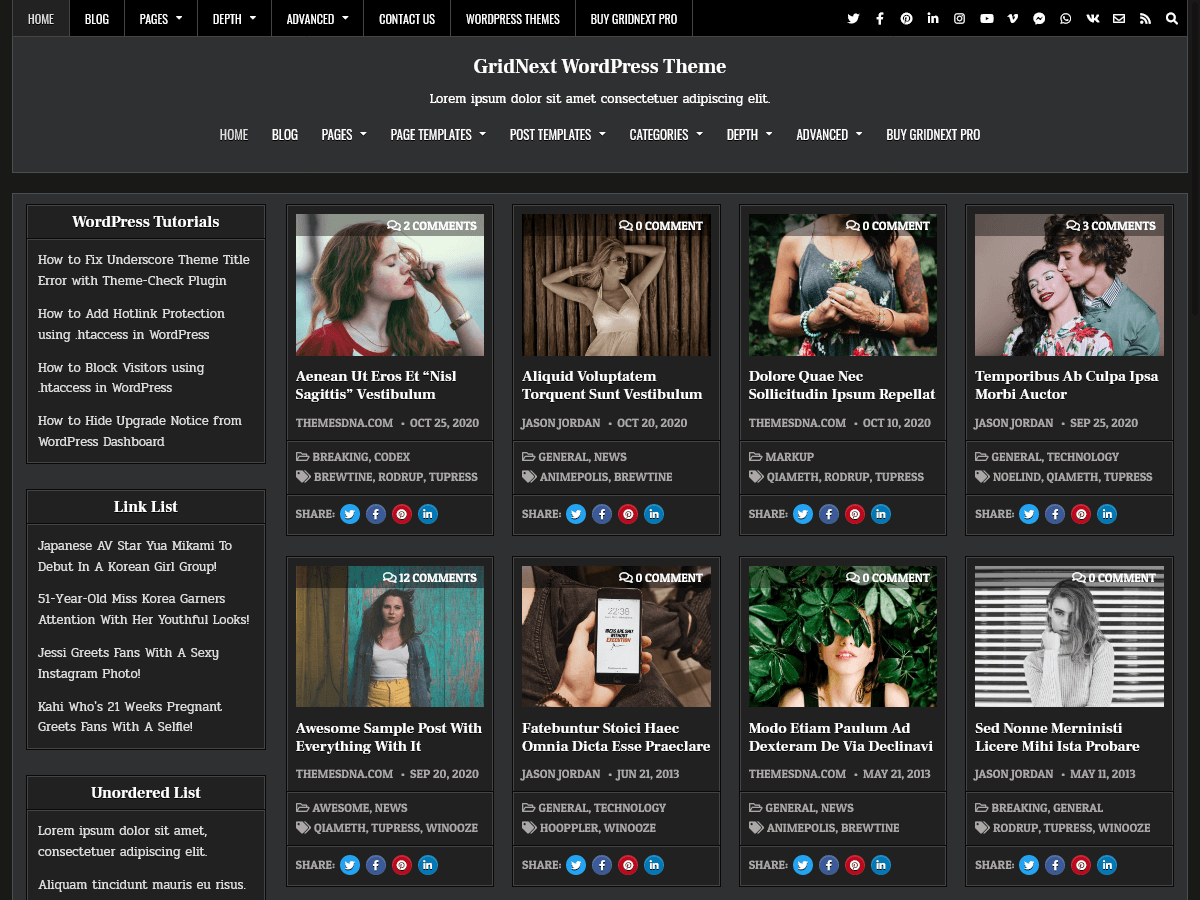
Task: Open "Temporibus Ab Culpa Ipsa Morbi Auctor" post
Action: coord(1067,384)
